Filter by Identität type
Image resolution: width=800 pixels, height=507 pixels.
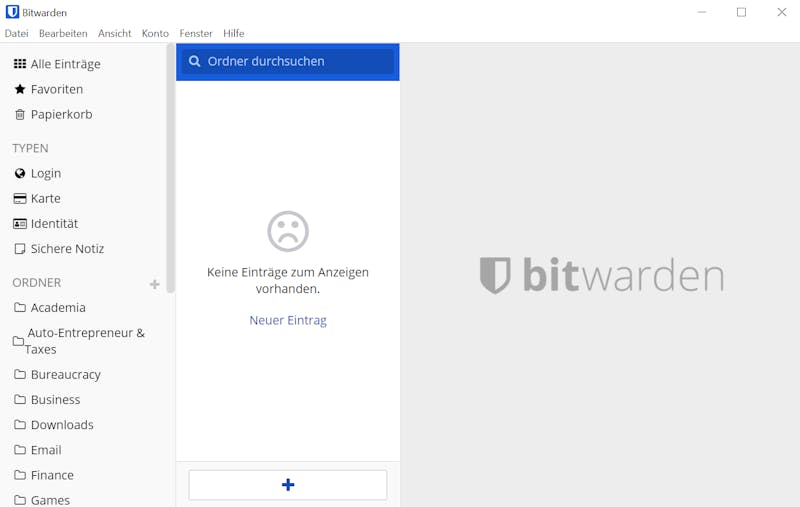tap(55, 223)
